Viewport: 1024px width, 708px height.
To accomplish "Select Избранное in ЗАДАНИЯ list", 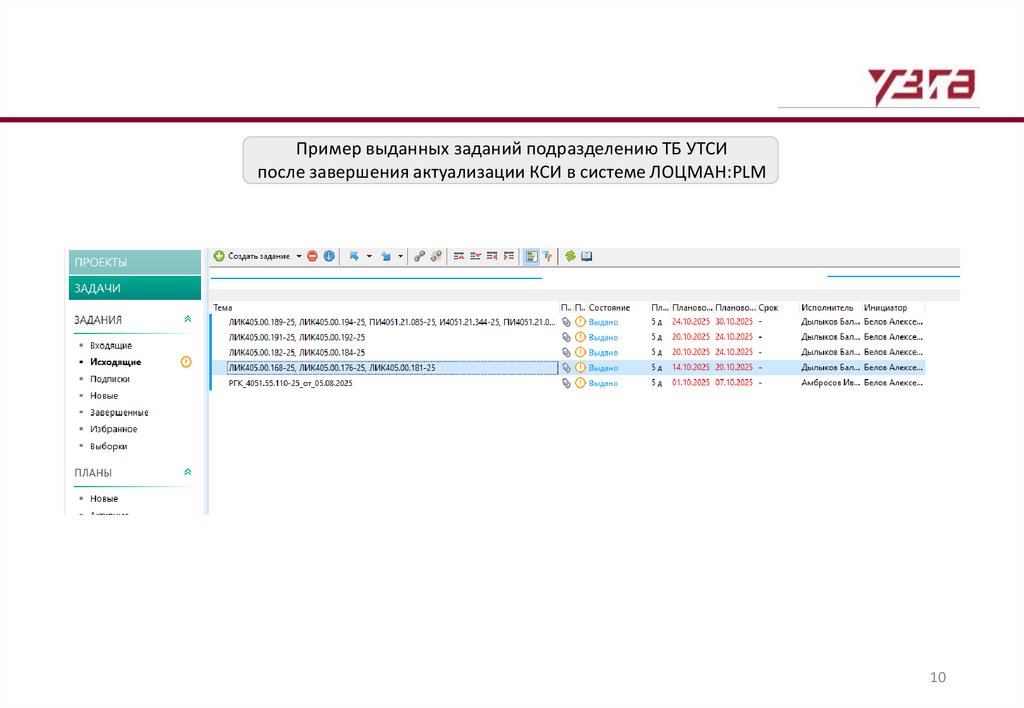I will tap(114, 429).
